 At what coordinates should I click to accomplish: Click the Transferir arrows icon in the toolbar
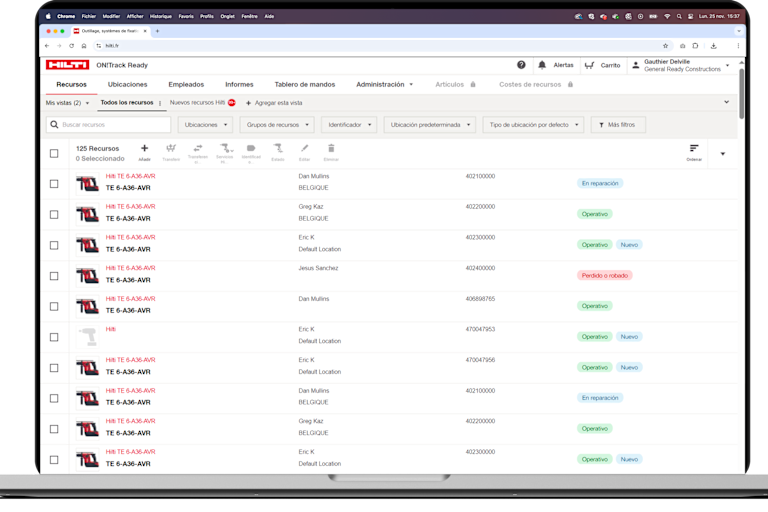pyautogui.click(x=198, y=149)
